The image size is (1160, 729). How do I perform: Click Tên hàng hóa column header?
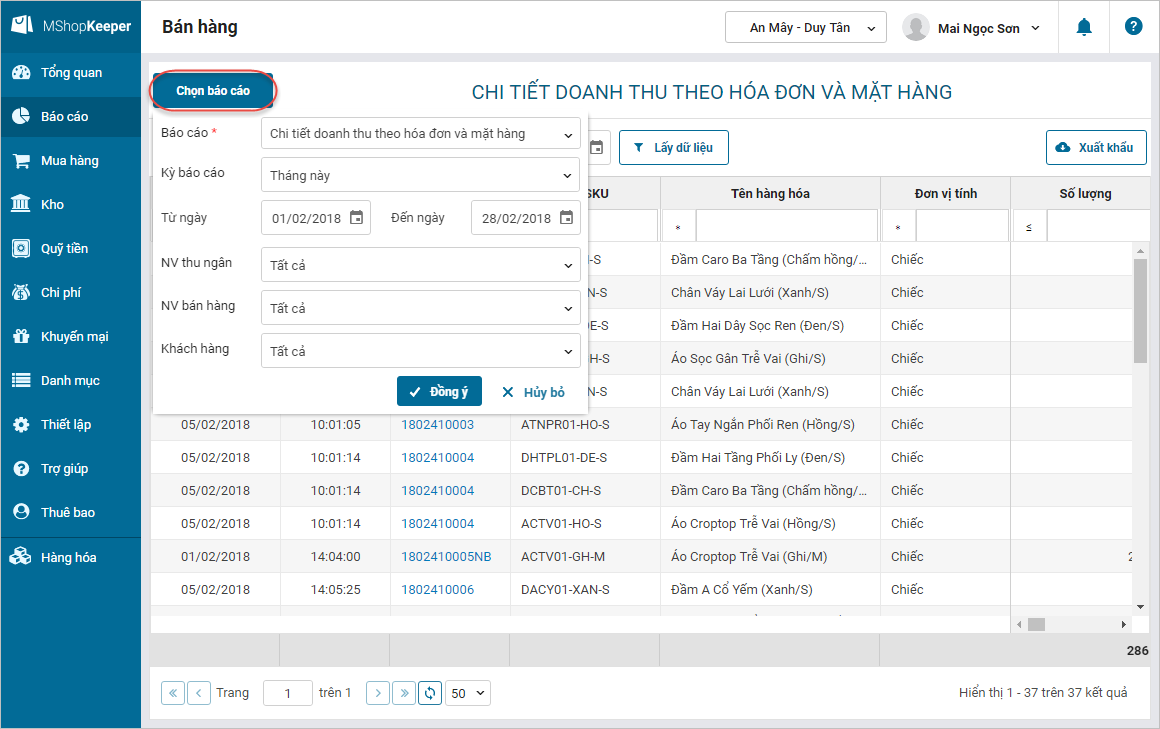click(770, 193)
